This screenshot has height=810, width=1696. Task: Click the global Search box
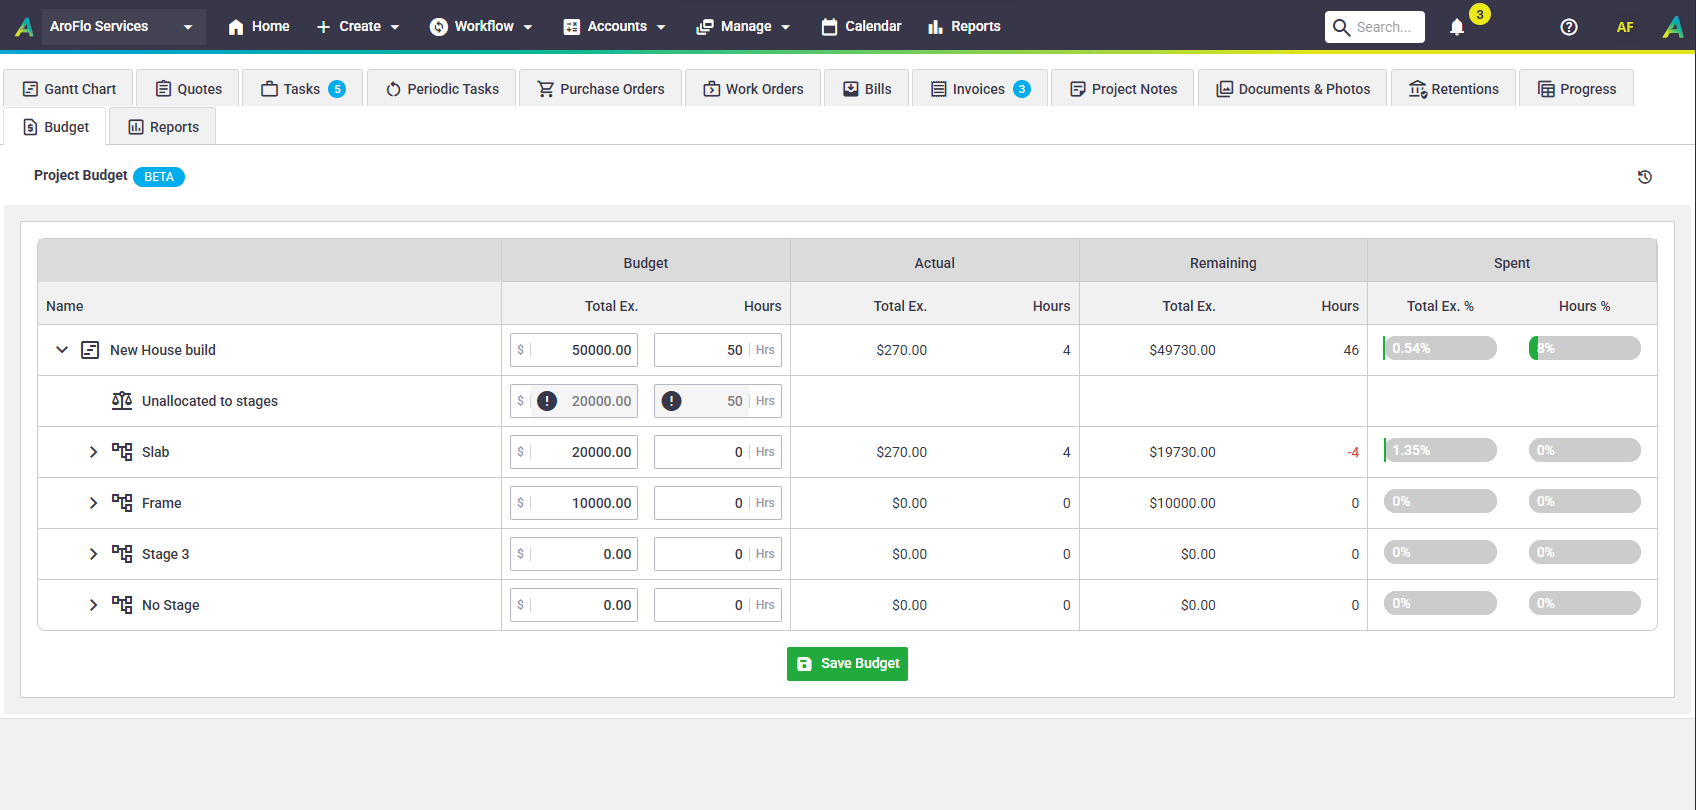(x=1375, y=27)
